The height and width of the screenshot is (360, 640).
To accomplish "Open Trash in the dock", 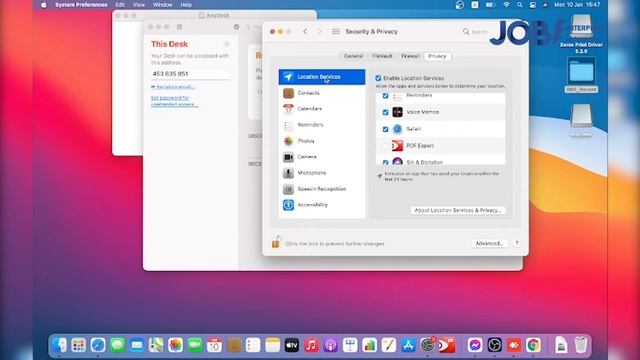I will (580, 345).
